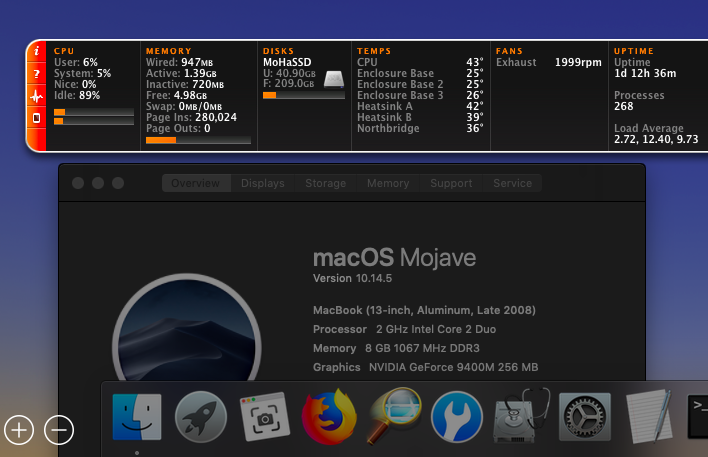Viewport: 708px width, 457px height.
Task: Switch to the Displays tab
Action: [x=263, y=183]
